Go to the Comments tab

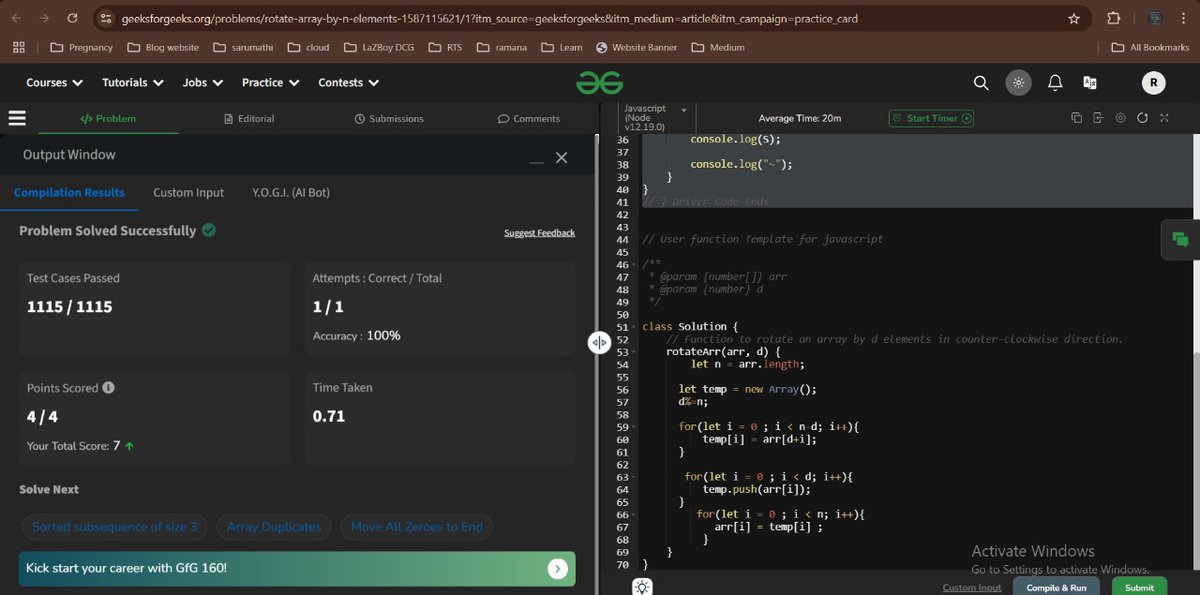529,118
